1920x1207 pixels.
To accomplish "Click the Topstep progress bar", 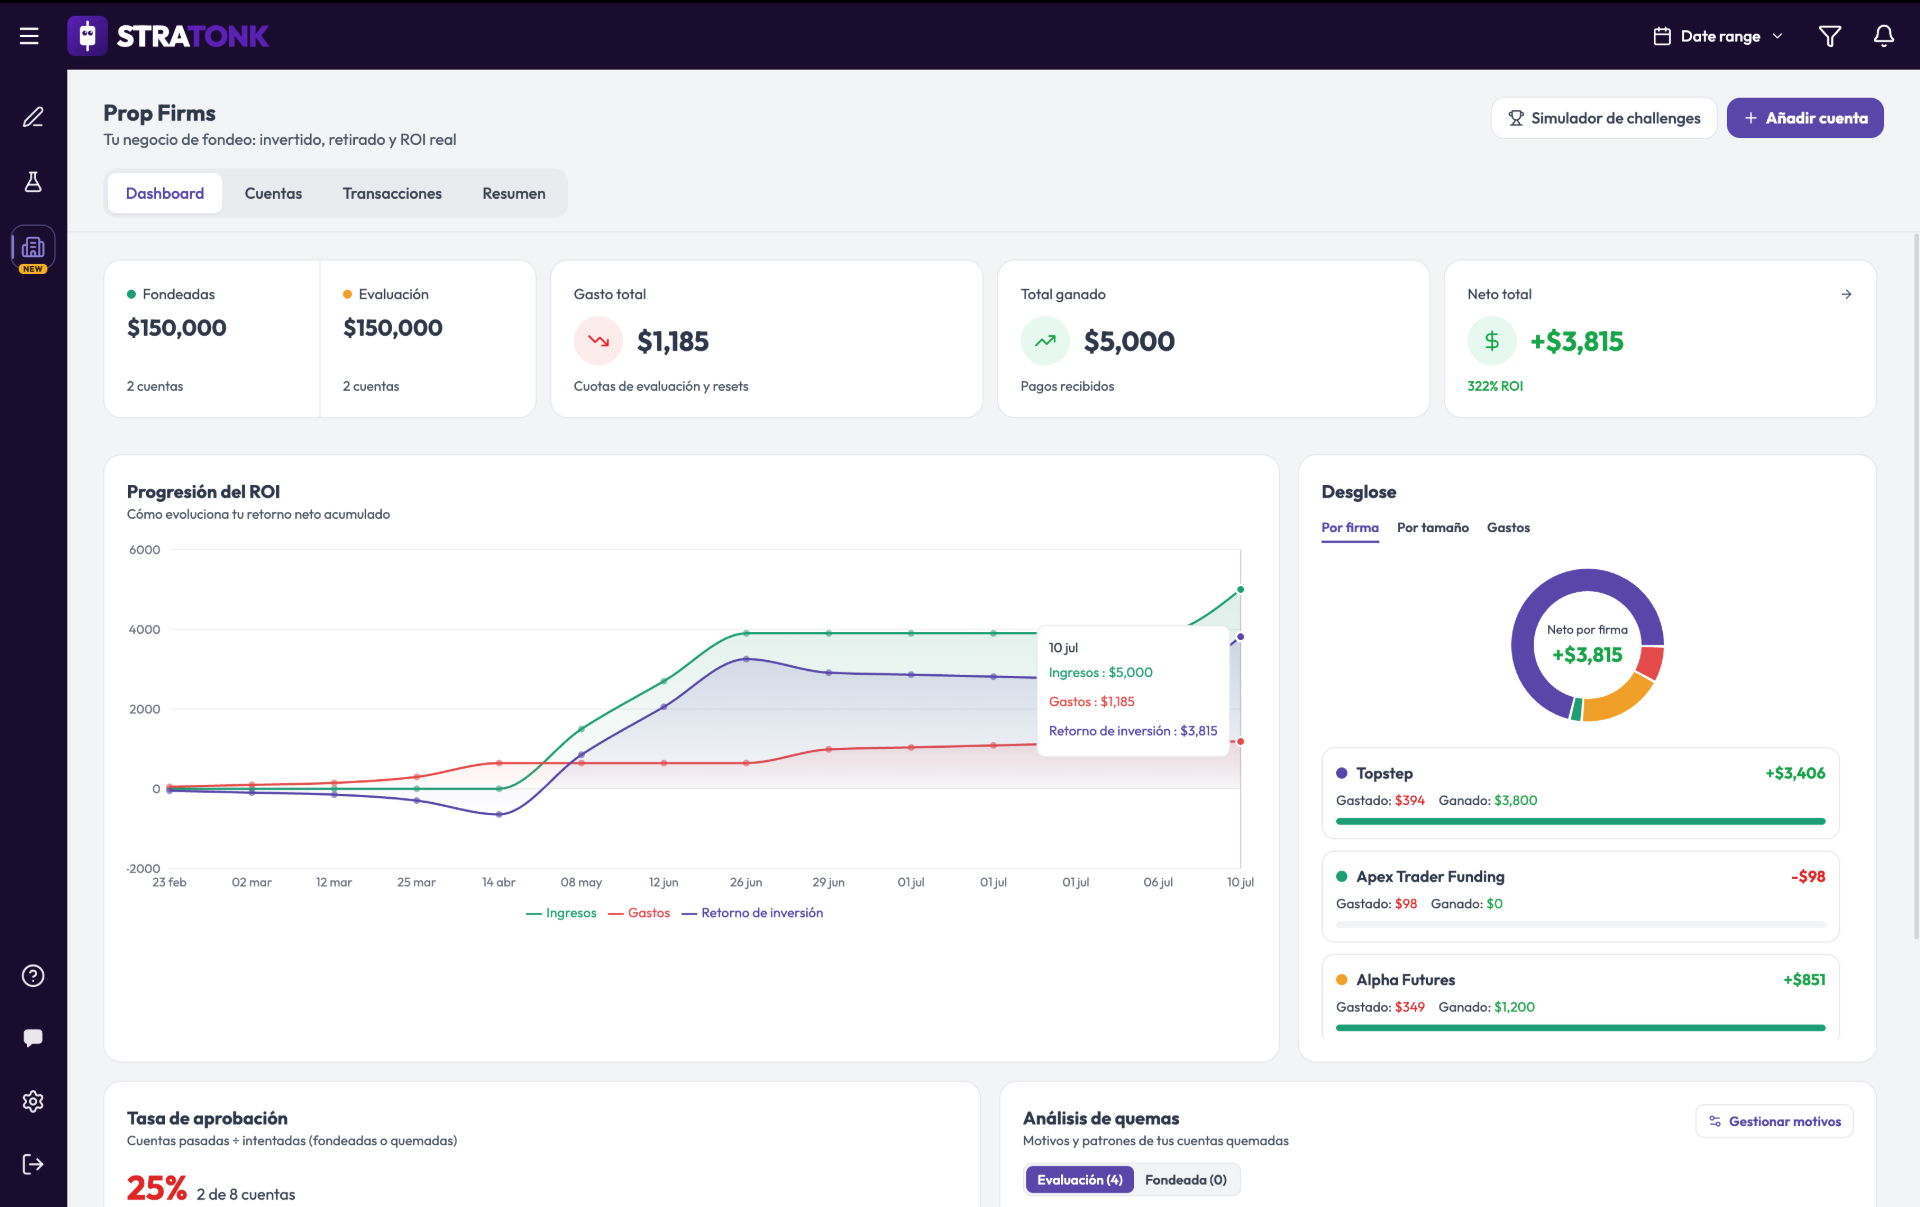I will coord(1580,821).
